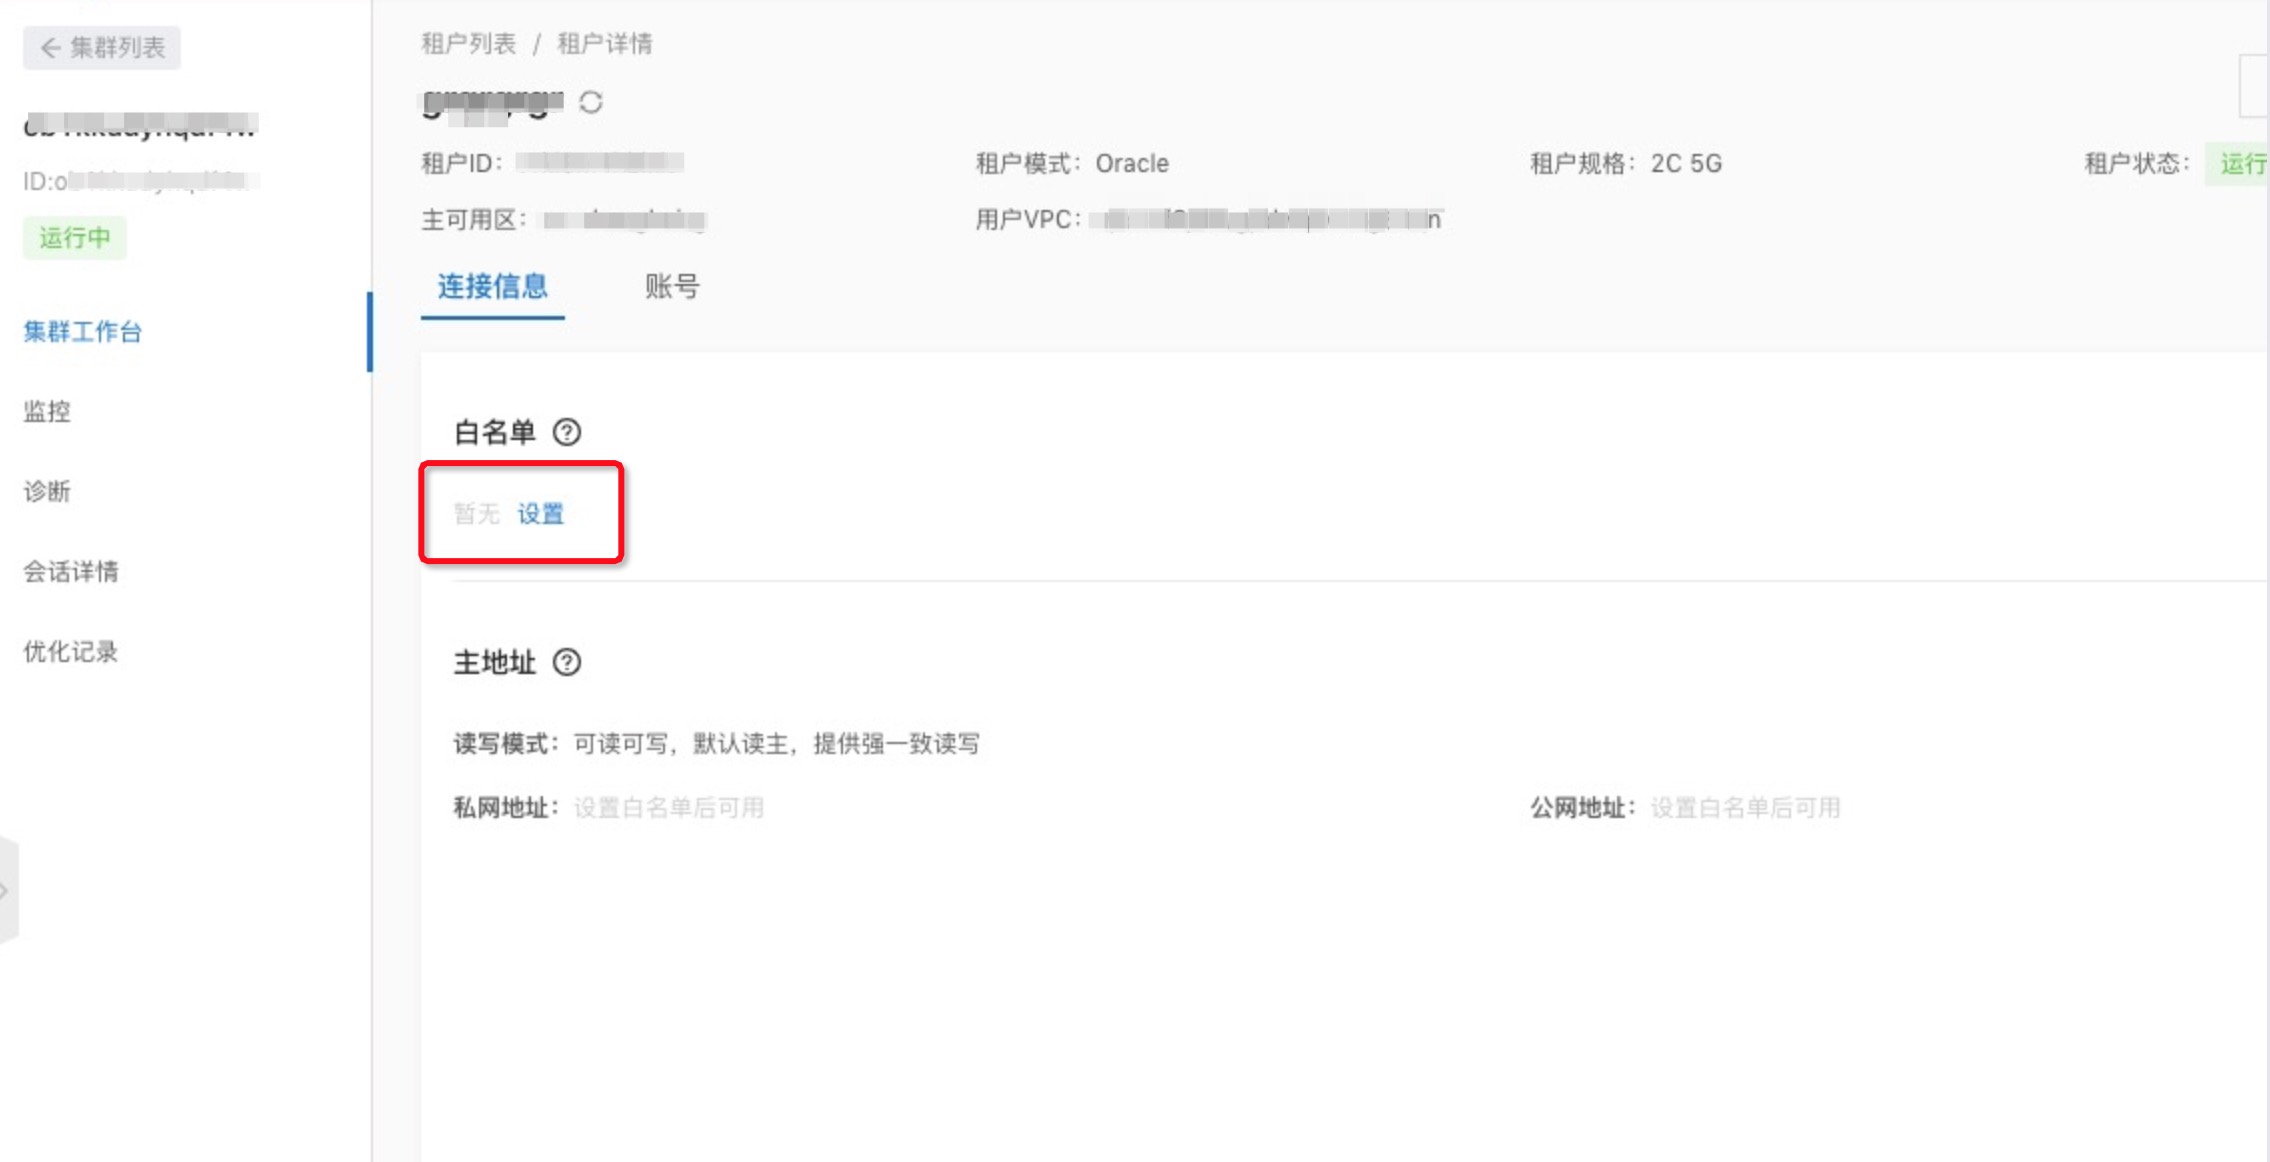
Task: Click the 租户列表 breadcrumb link
Action: [x=469, y=44]
